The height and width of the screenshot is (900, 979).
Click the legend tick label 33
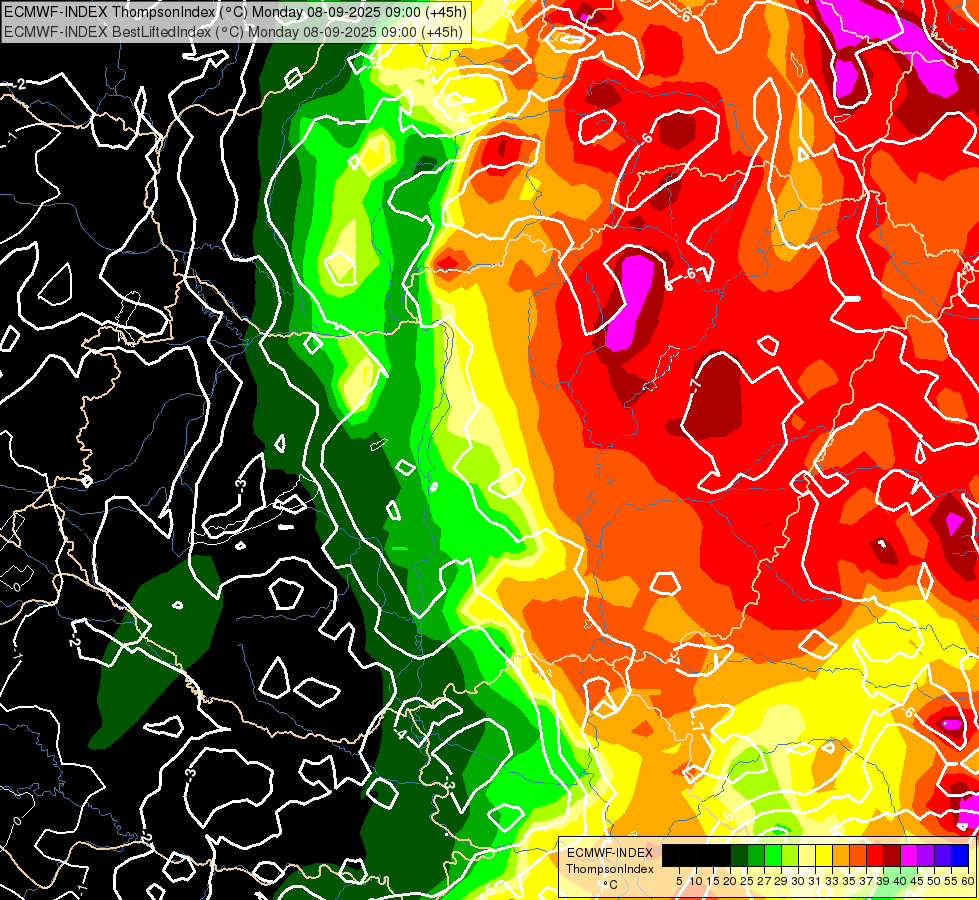tap(832, 881)
